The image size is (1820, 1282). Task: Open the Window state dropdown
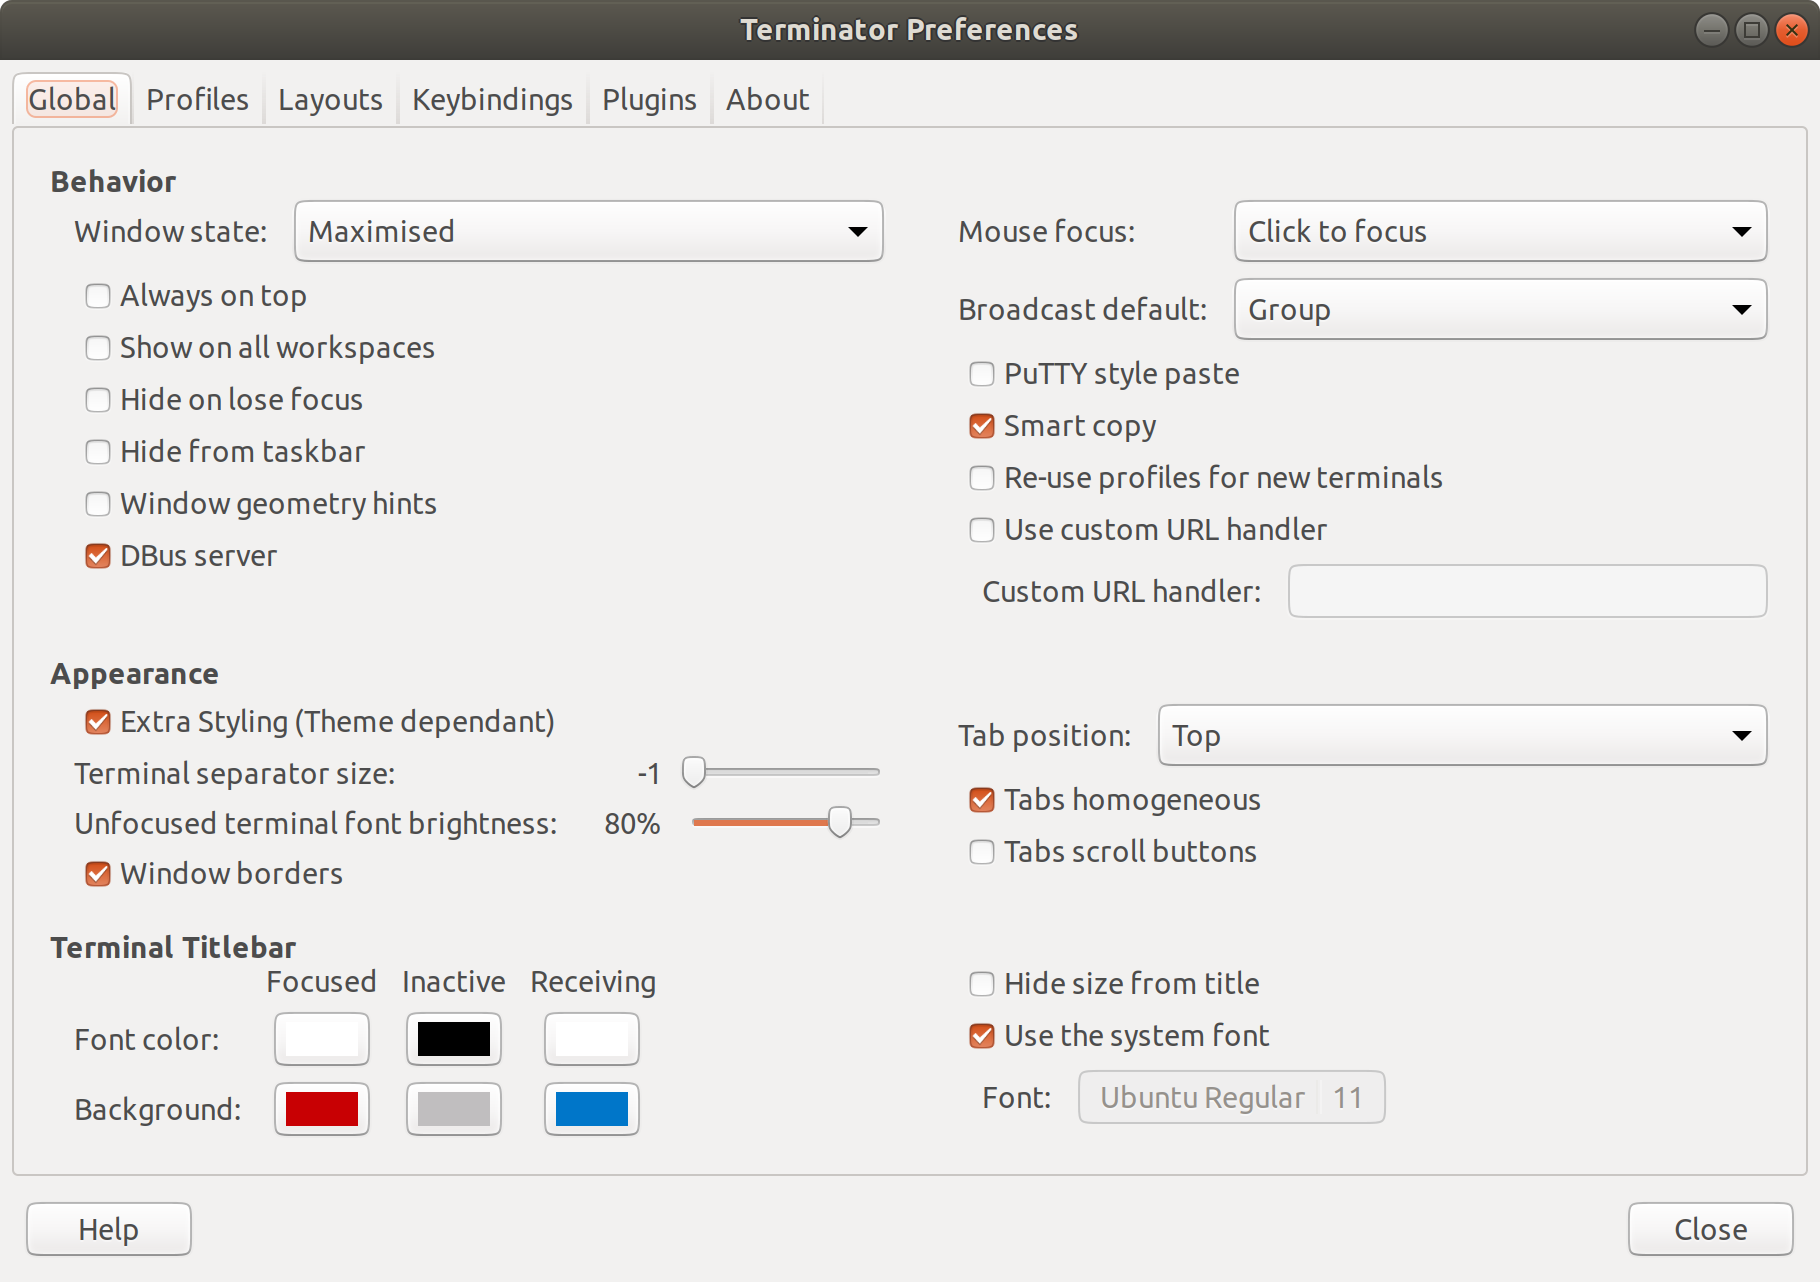point(588,231)
